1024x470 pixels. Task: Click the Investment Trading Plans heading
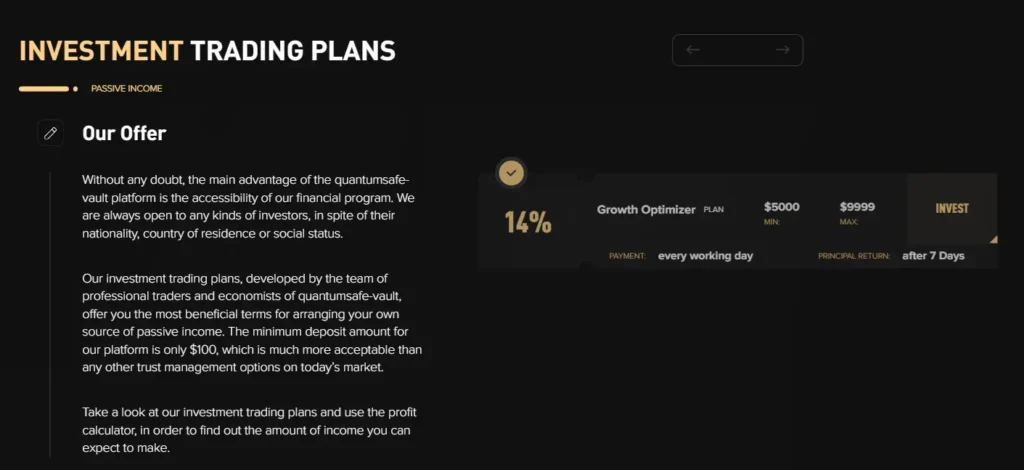pyautogui.click(x=207, y=51)
